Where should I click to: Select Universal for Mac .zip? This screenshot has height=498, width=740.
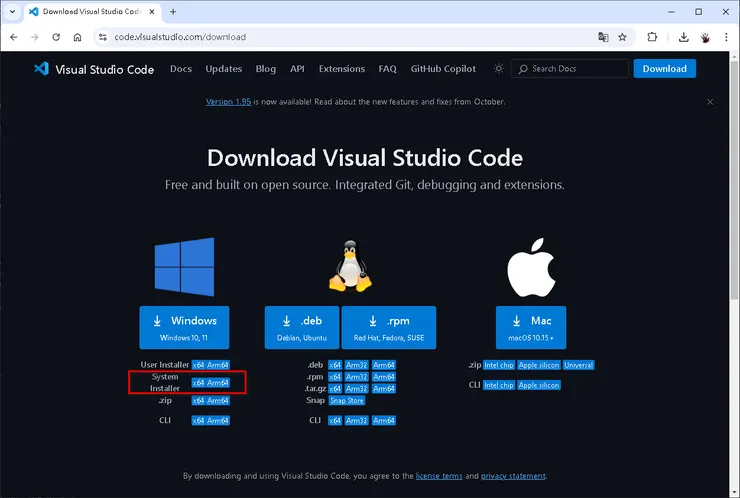click(579, 365)
